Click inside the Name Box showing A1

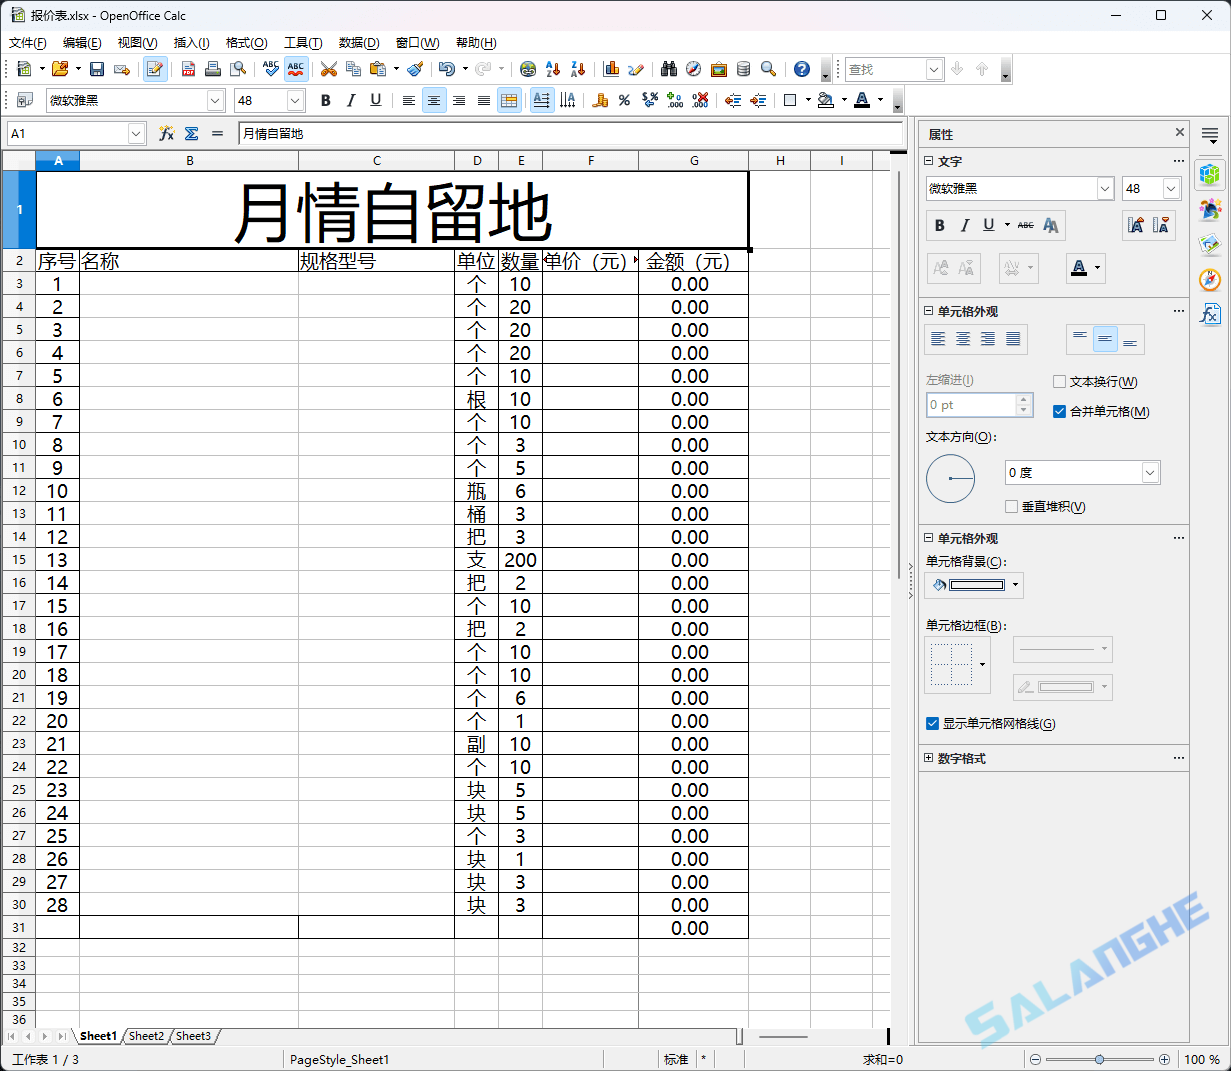[x=70, y=133]
